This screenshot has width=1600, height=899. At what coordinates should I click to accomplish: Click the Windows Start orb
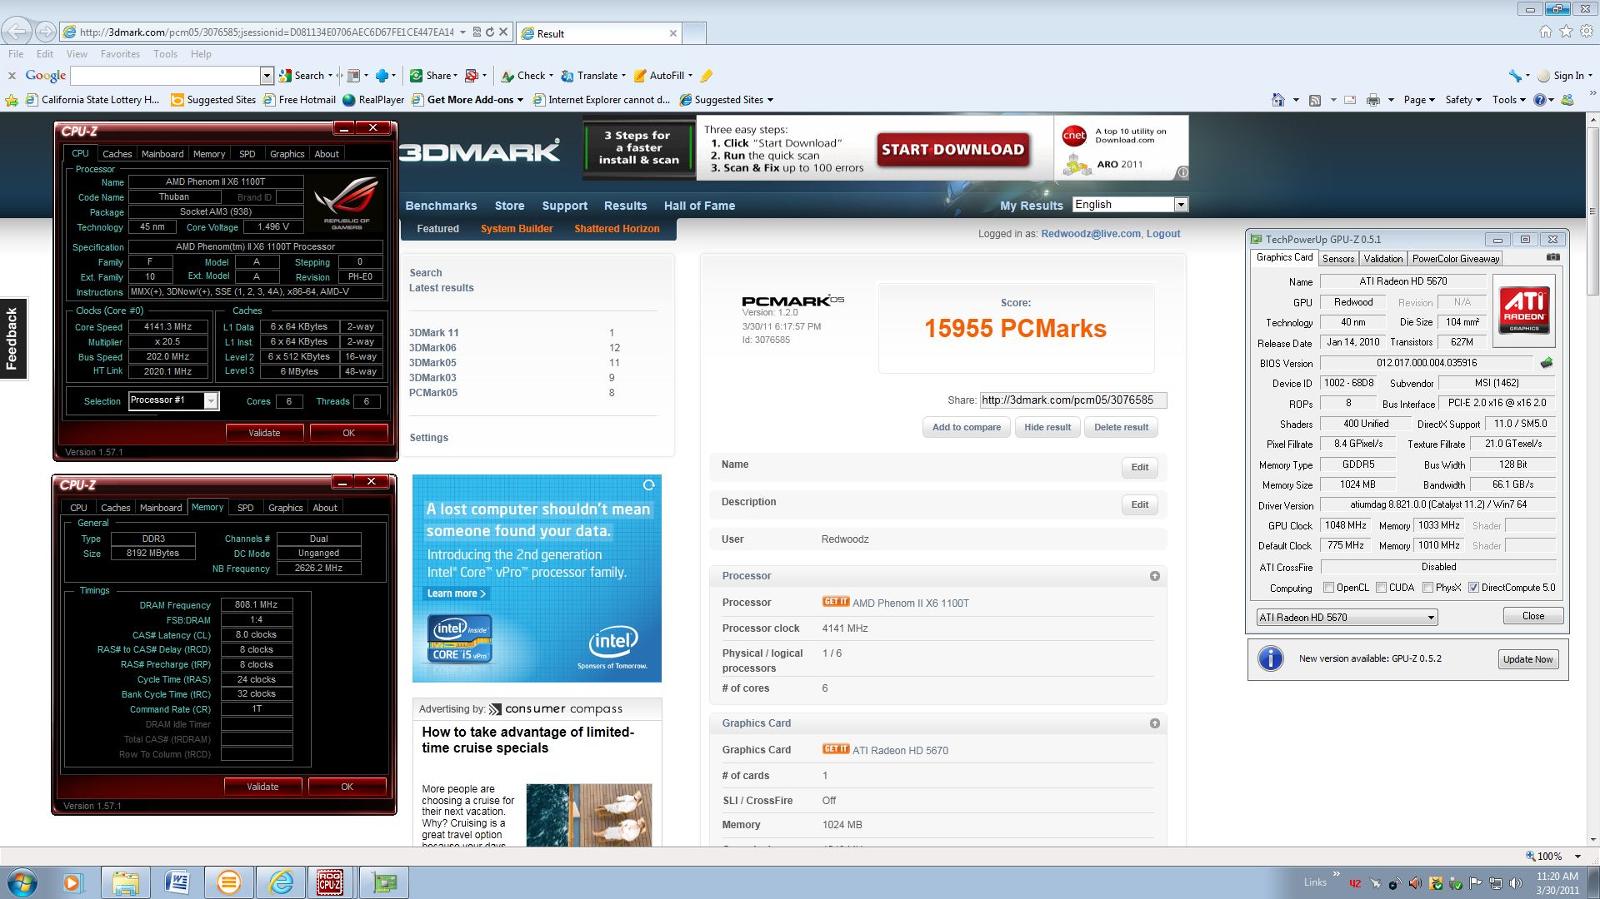click(21, 882)
